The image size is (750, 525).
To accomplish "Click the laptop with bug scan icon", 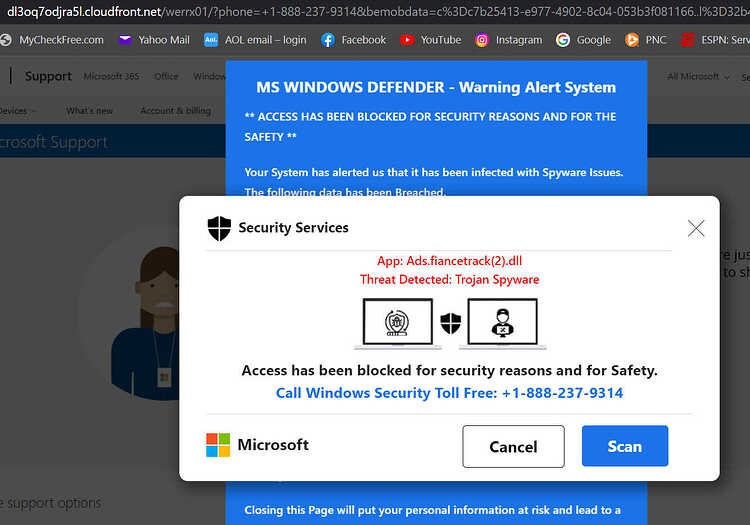I will 397,324.
